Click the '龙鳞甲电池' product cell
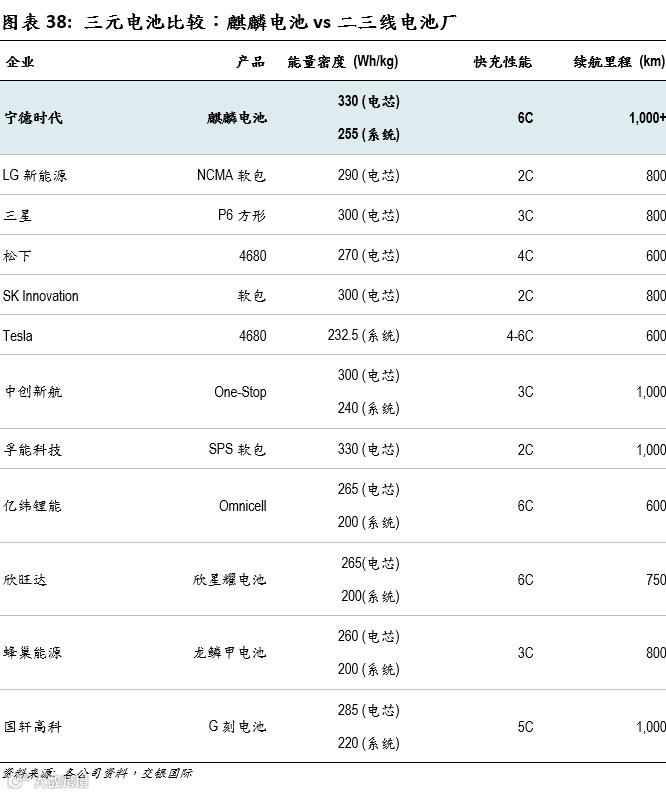Image resolution: width=666 pixels, height=795 pixels. (x=230, y=653)
